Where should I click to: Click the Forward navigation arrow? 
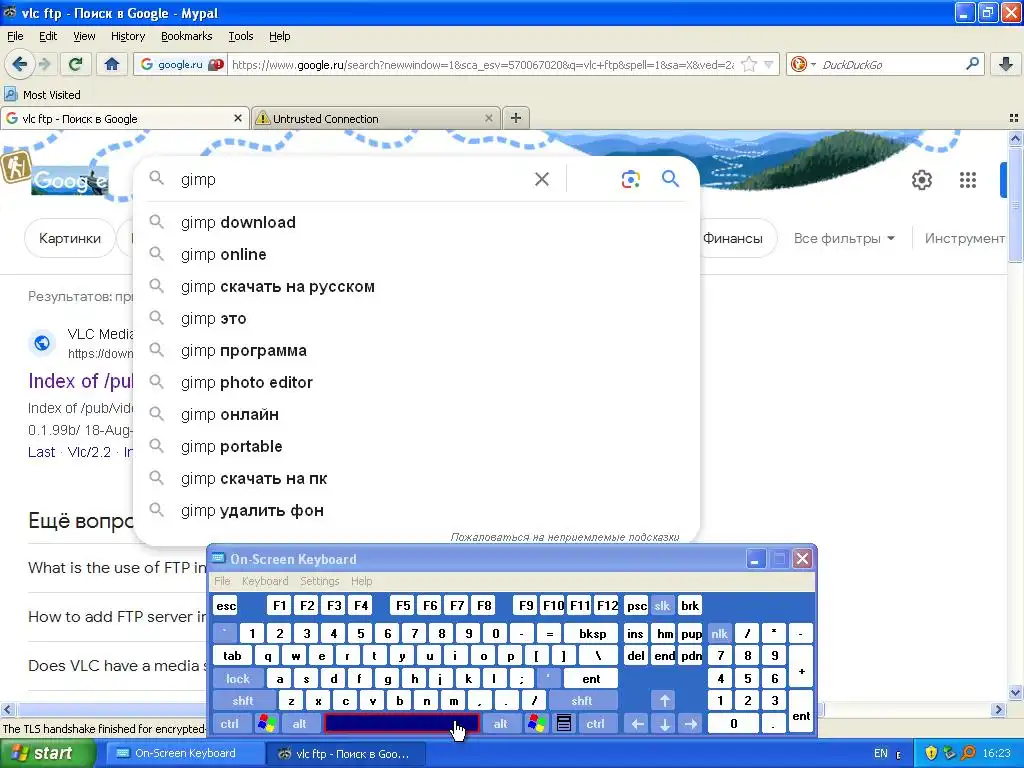click(44, 64)
